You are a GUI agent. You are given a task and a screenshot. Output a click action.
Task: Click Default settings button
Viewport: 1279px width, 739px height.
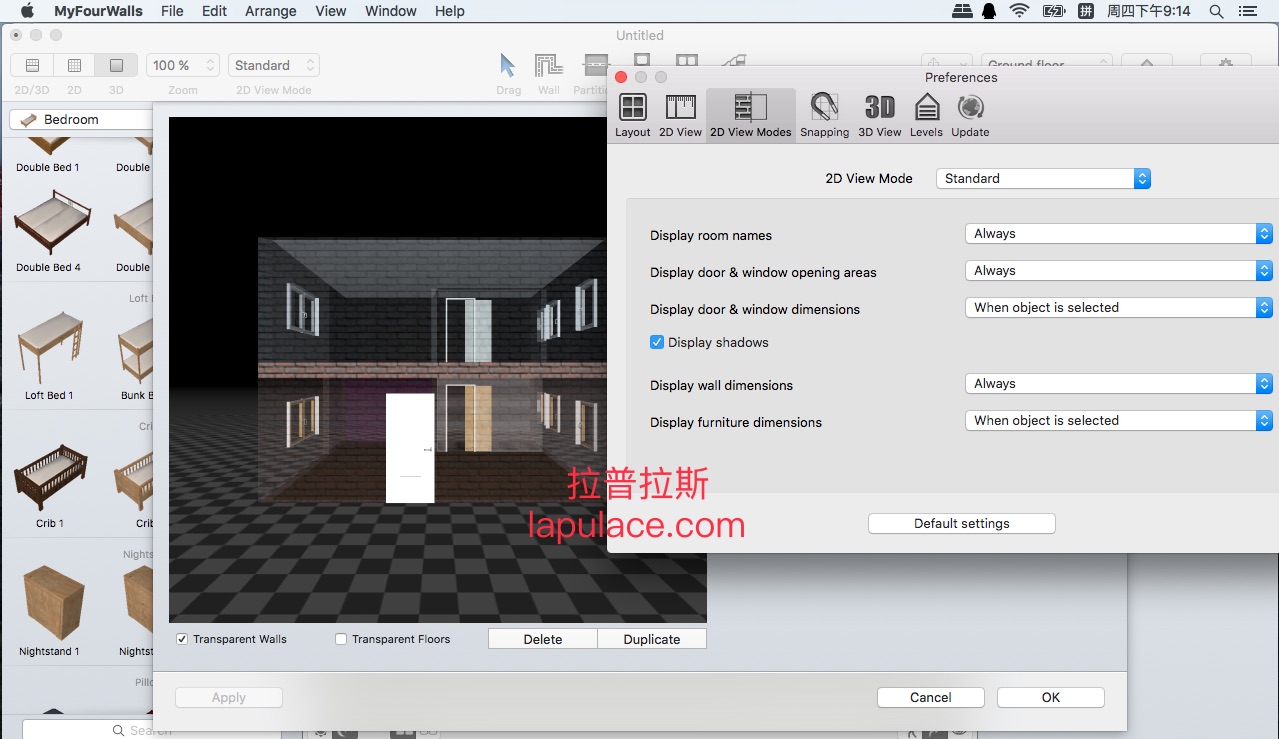click(x=962, y=524)
